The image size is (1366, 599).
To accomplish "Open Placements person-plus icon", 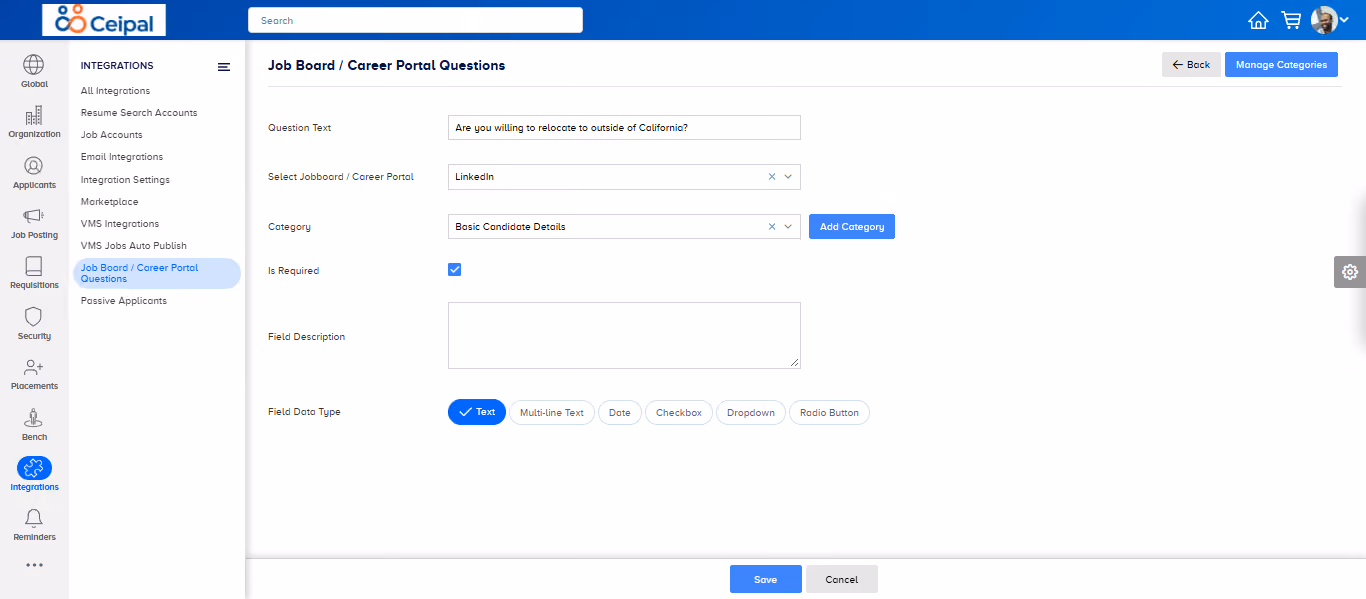I will pyautogui.click(x=34, y=367).
